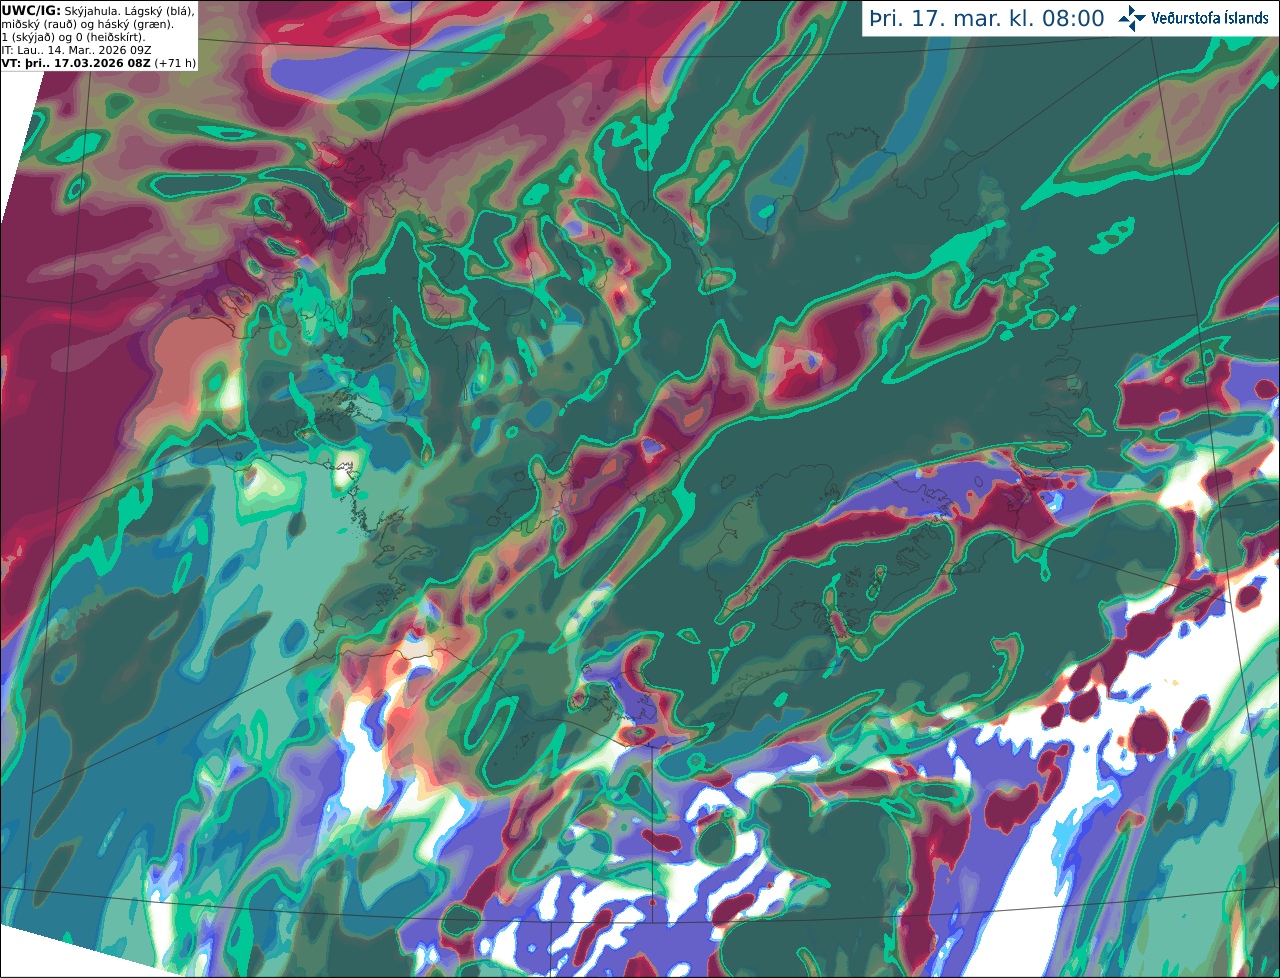Click the 'VT: þri.. 17.03.2026 08Z (+71 h)' line

tap(99, 63)
